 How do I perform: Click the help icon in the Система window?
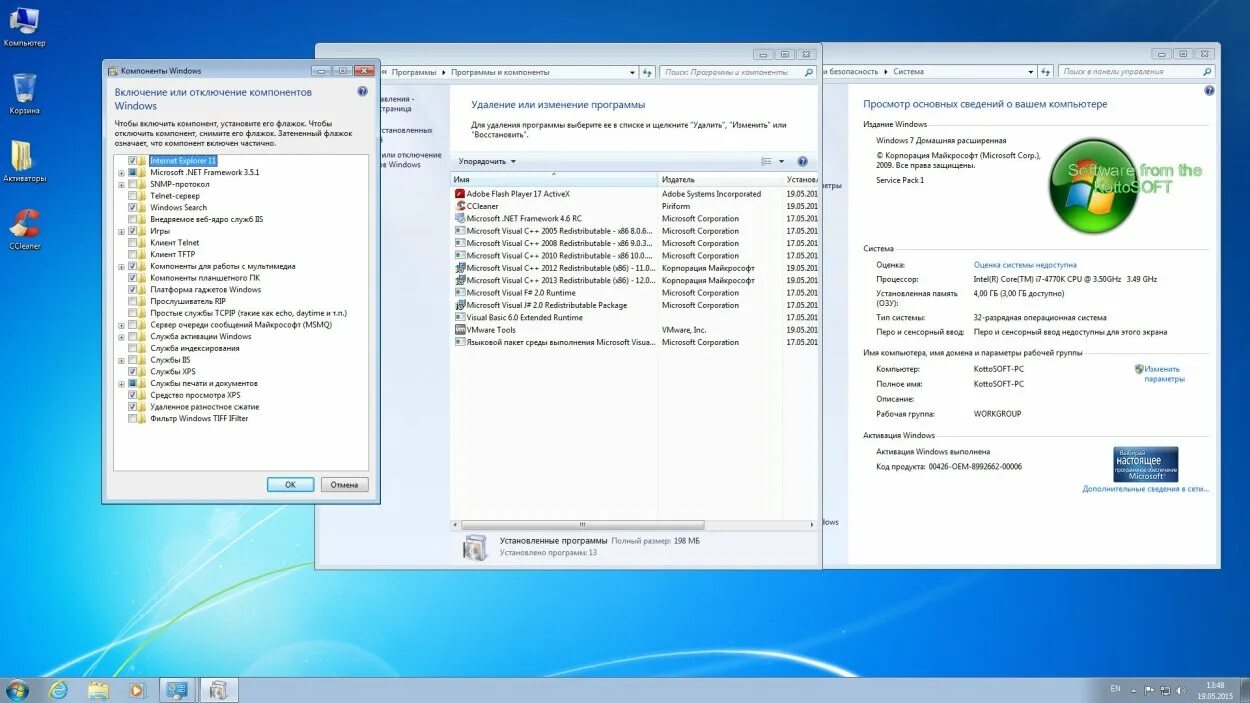[1209, 90]
